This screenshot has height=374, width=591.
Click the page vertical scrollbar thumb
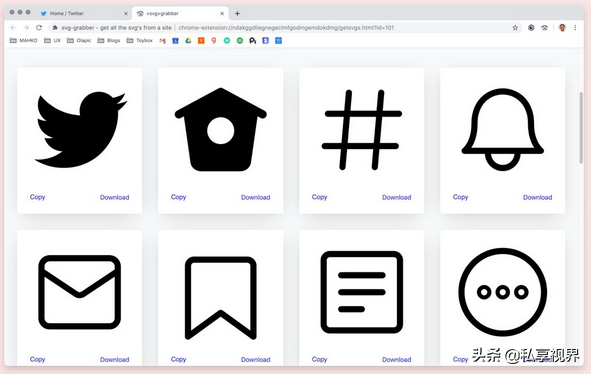pos(581,127)
